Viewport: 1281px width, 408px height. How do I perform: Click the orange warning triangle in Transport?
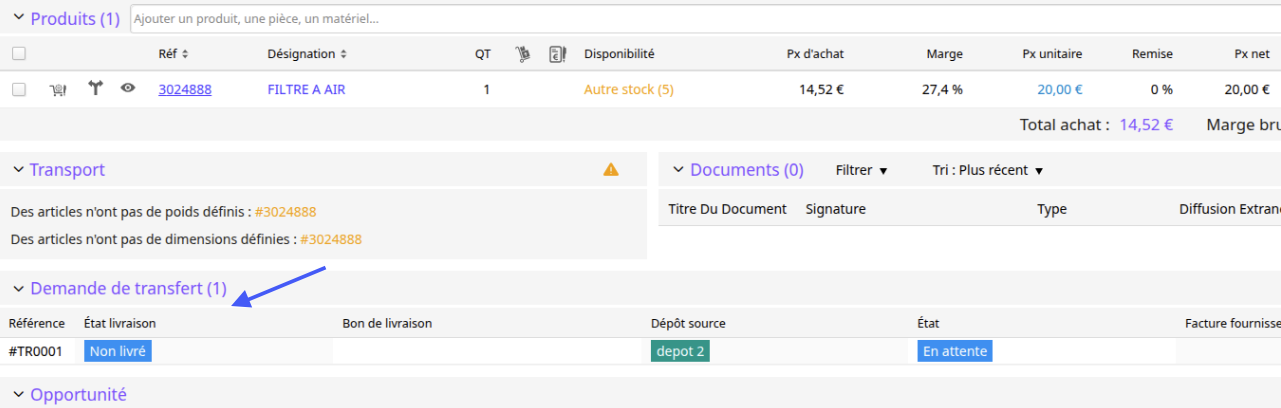click(x=611, y=170)
